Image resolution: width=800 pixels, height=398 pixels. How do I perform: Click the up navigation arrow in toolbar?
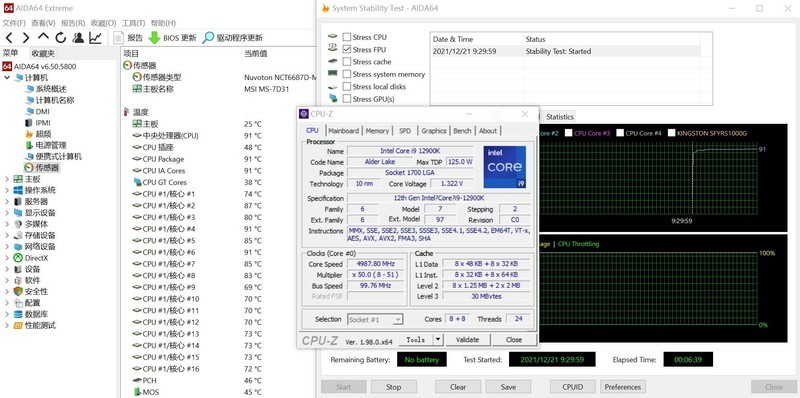43,37
